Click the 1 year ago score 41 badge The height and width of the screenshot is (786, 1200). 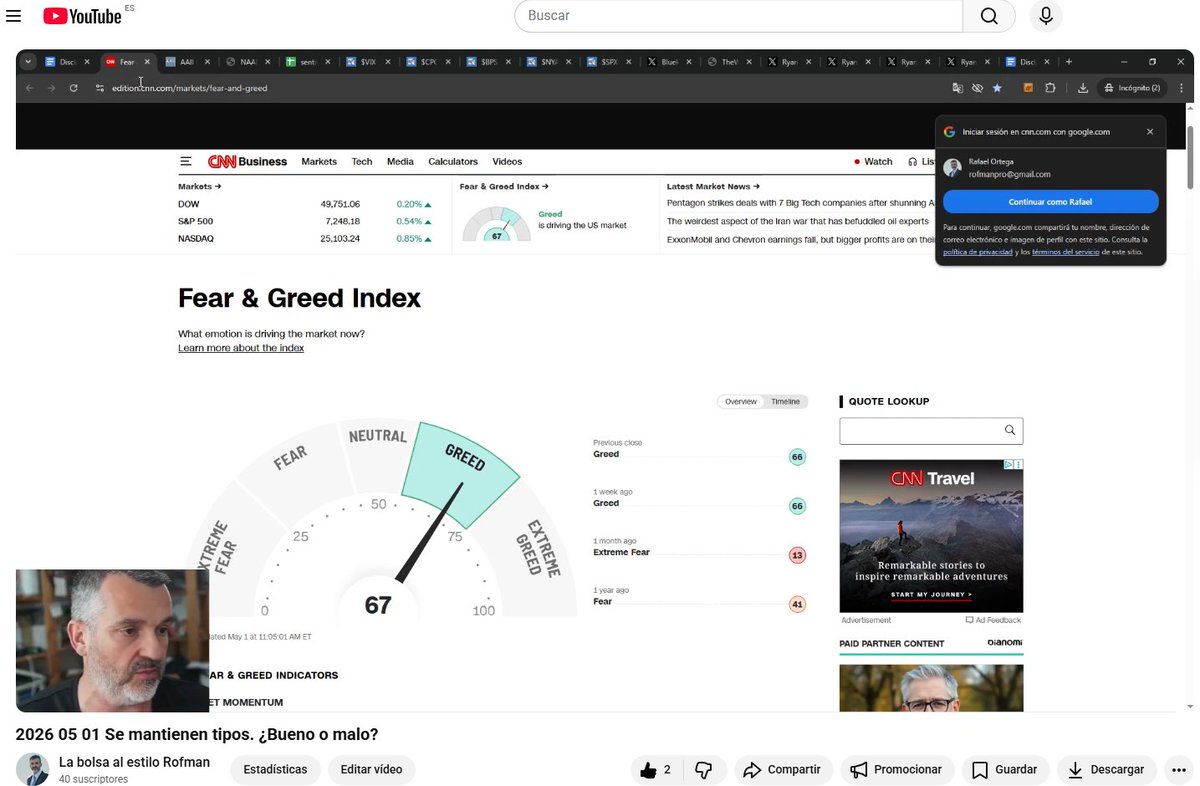pos(797,604)
